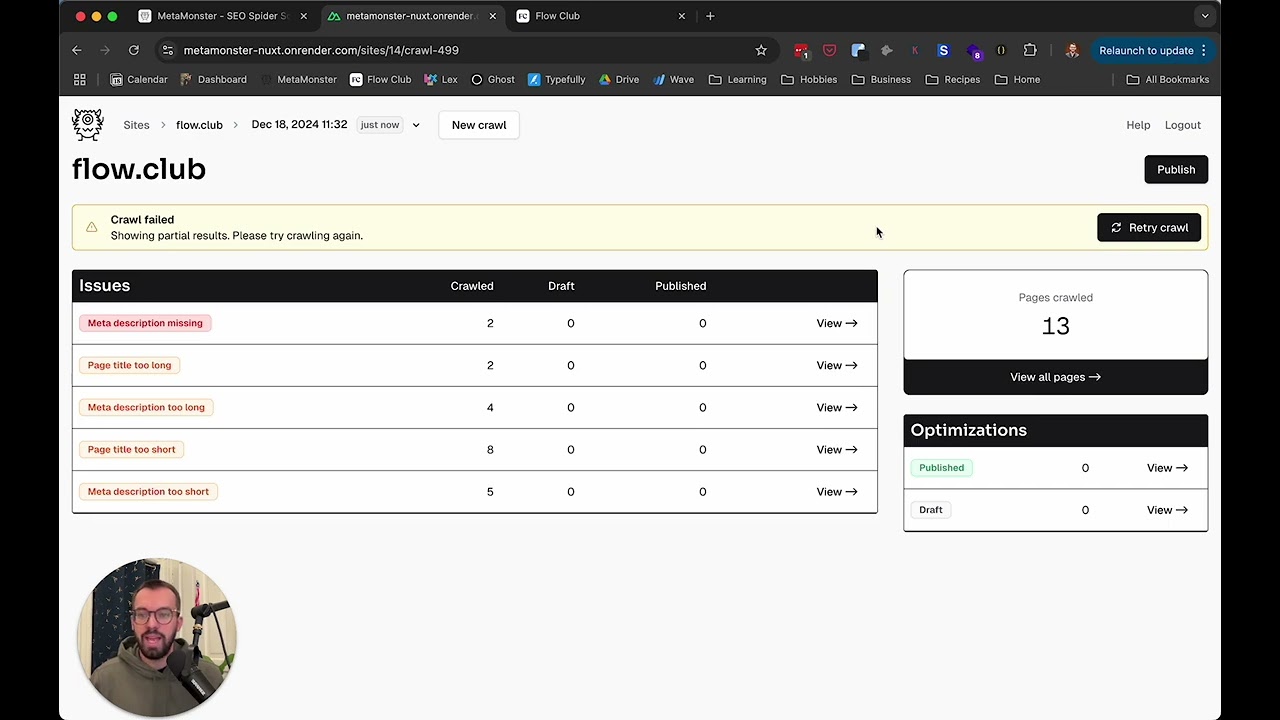
Task: Open the Help link
Action: pos(1138,125)
